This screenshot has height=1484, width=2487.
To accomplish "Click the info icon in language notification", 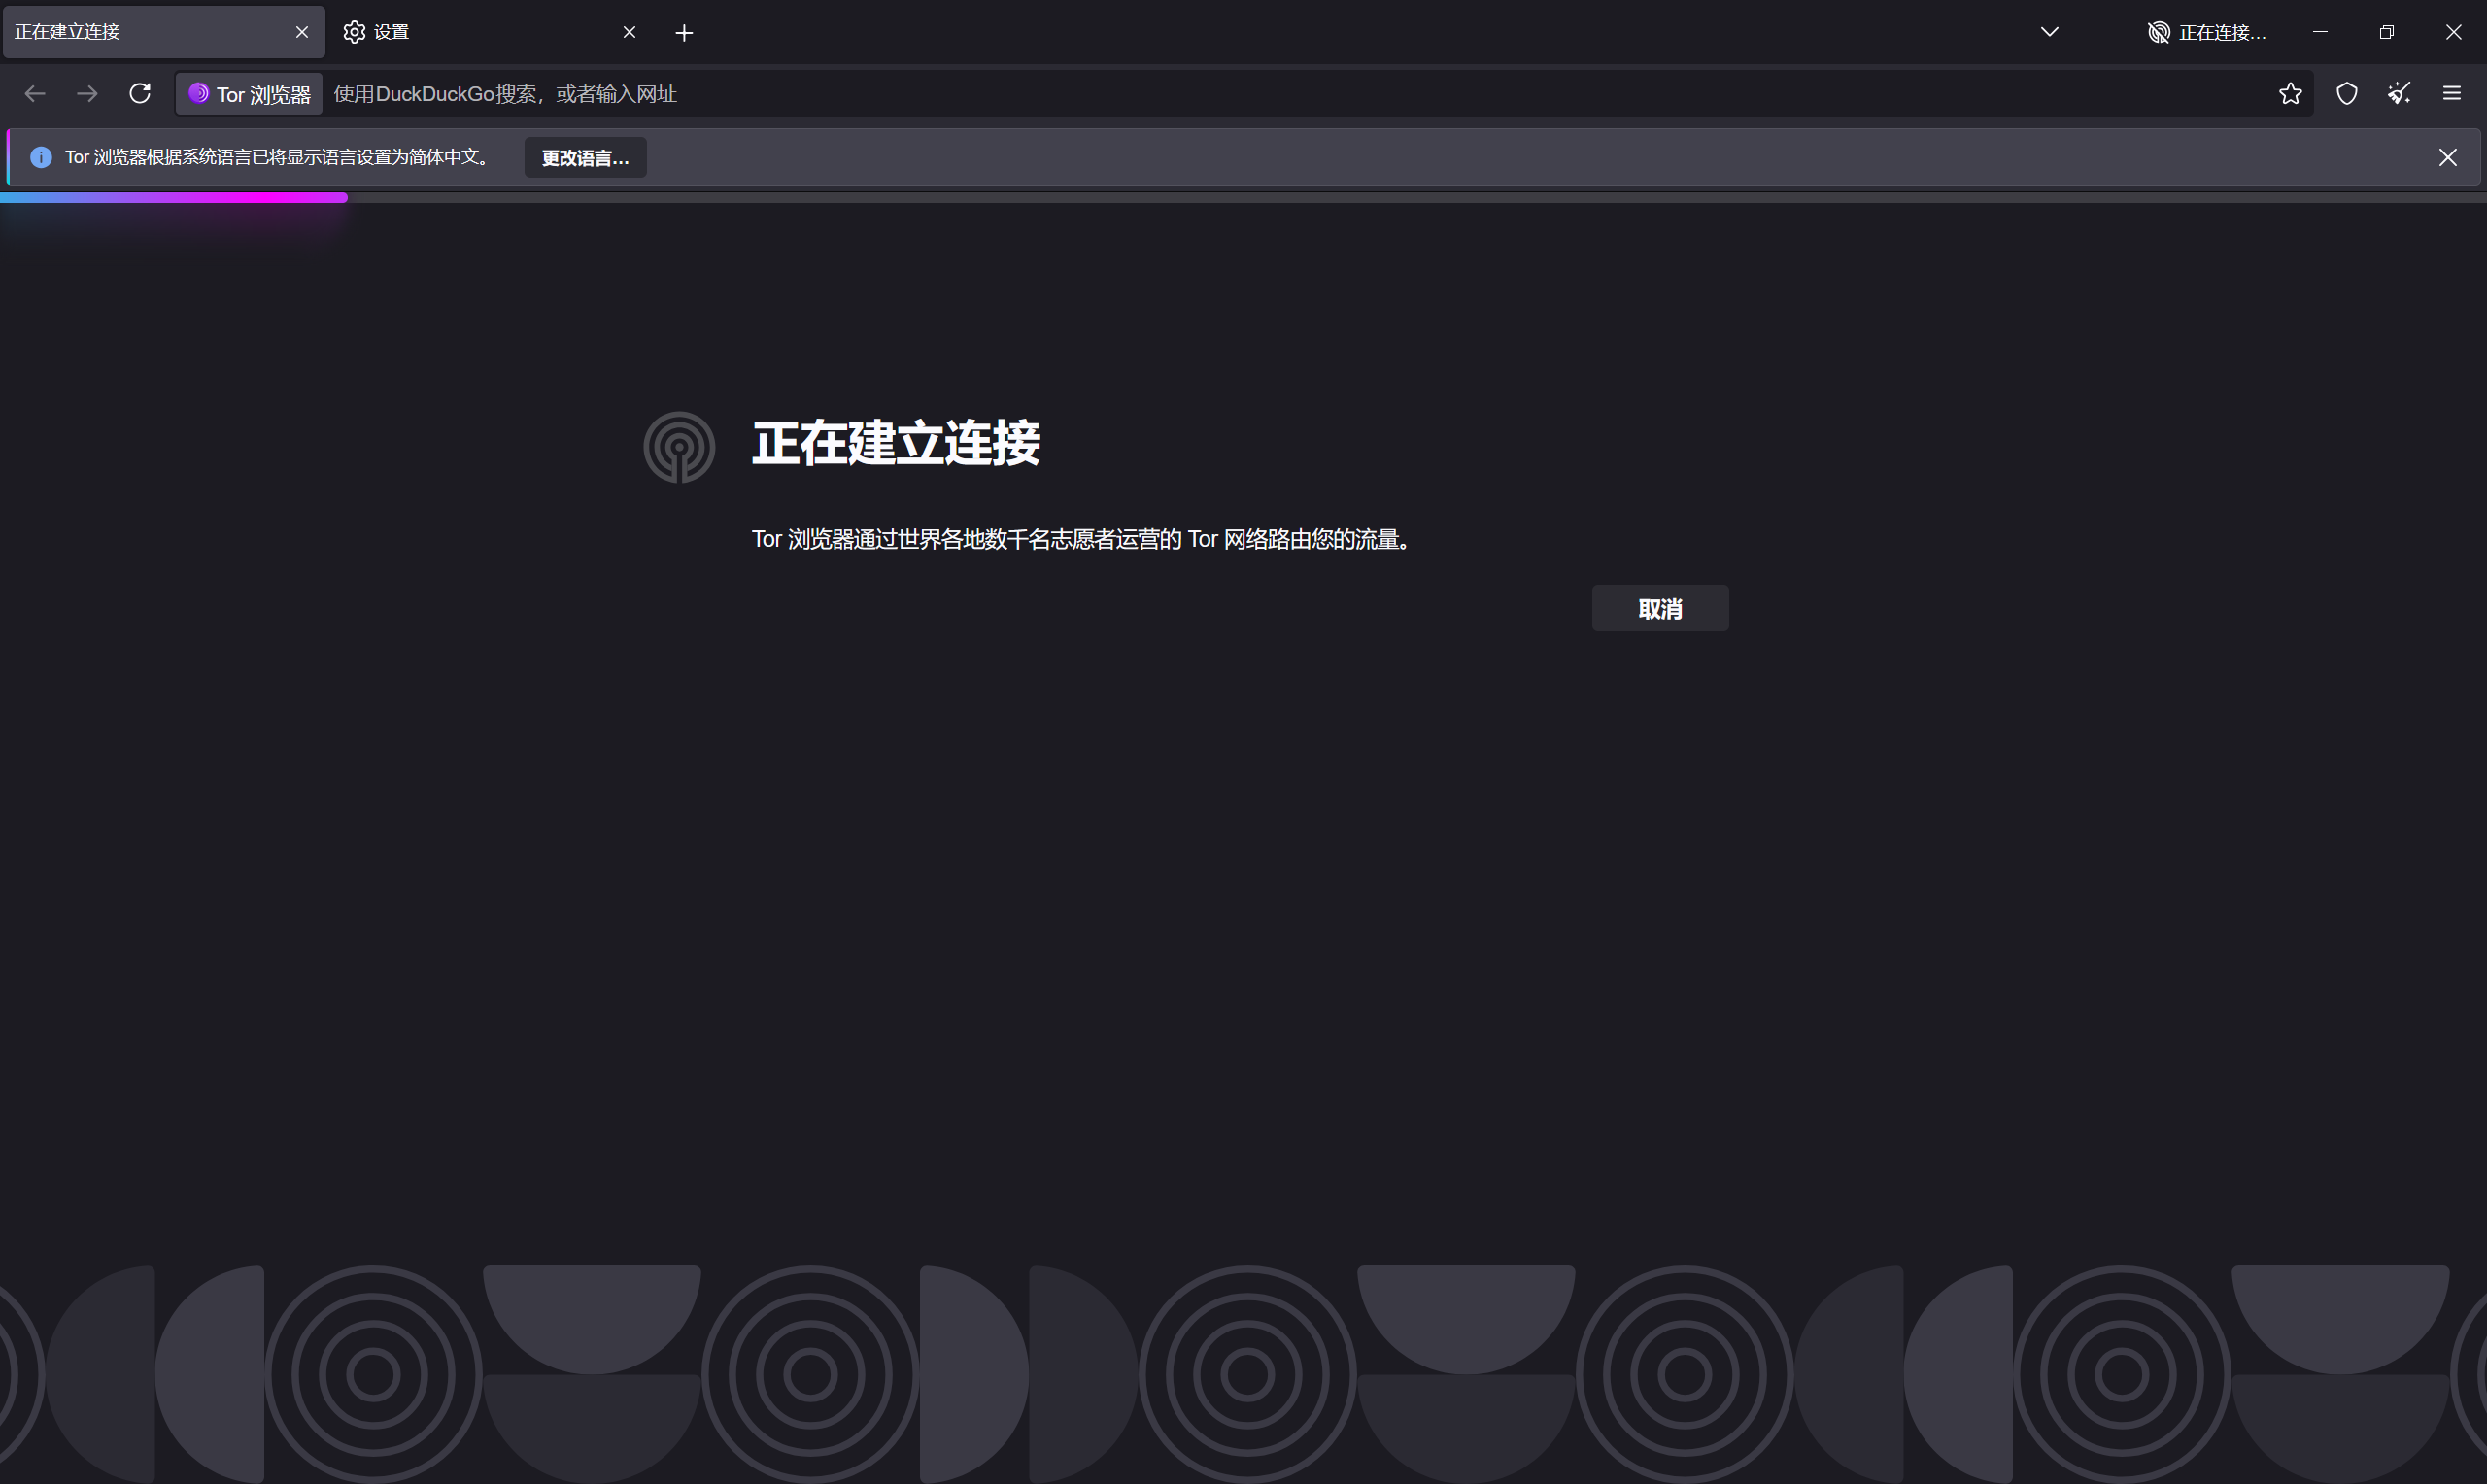I will tap(41, 157).
